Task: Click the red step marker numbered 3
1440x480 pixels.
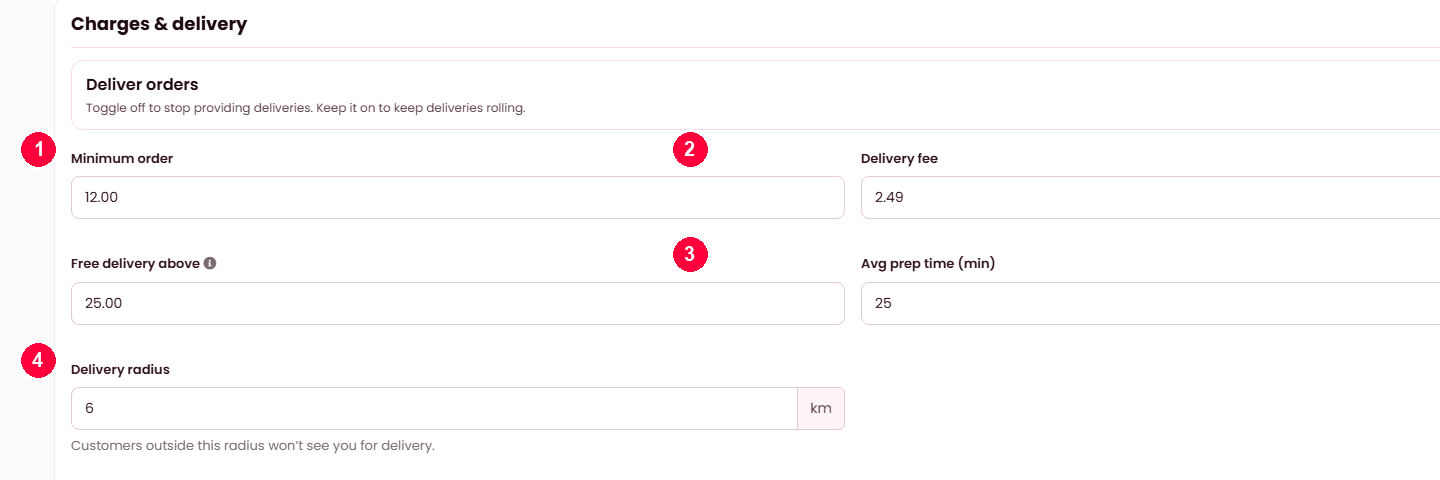Action: [x=690, y=253]
